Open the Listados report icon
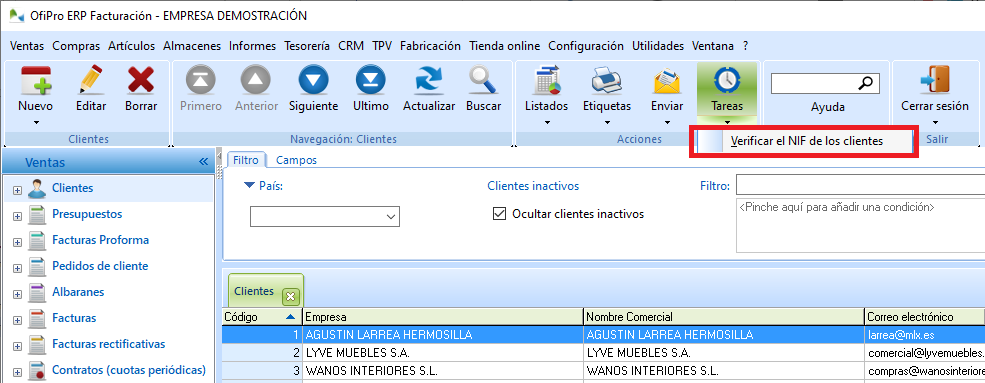985x383 pixels. (546, 80)
